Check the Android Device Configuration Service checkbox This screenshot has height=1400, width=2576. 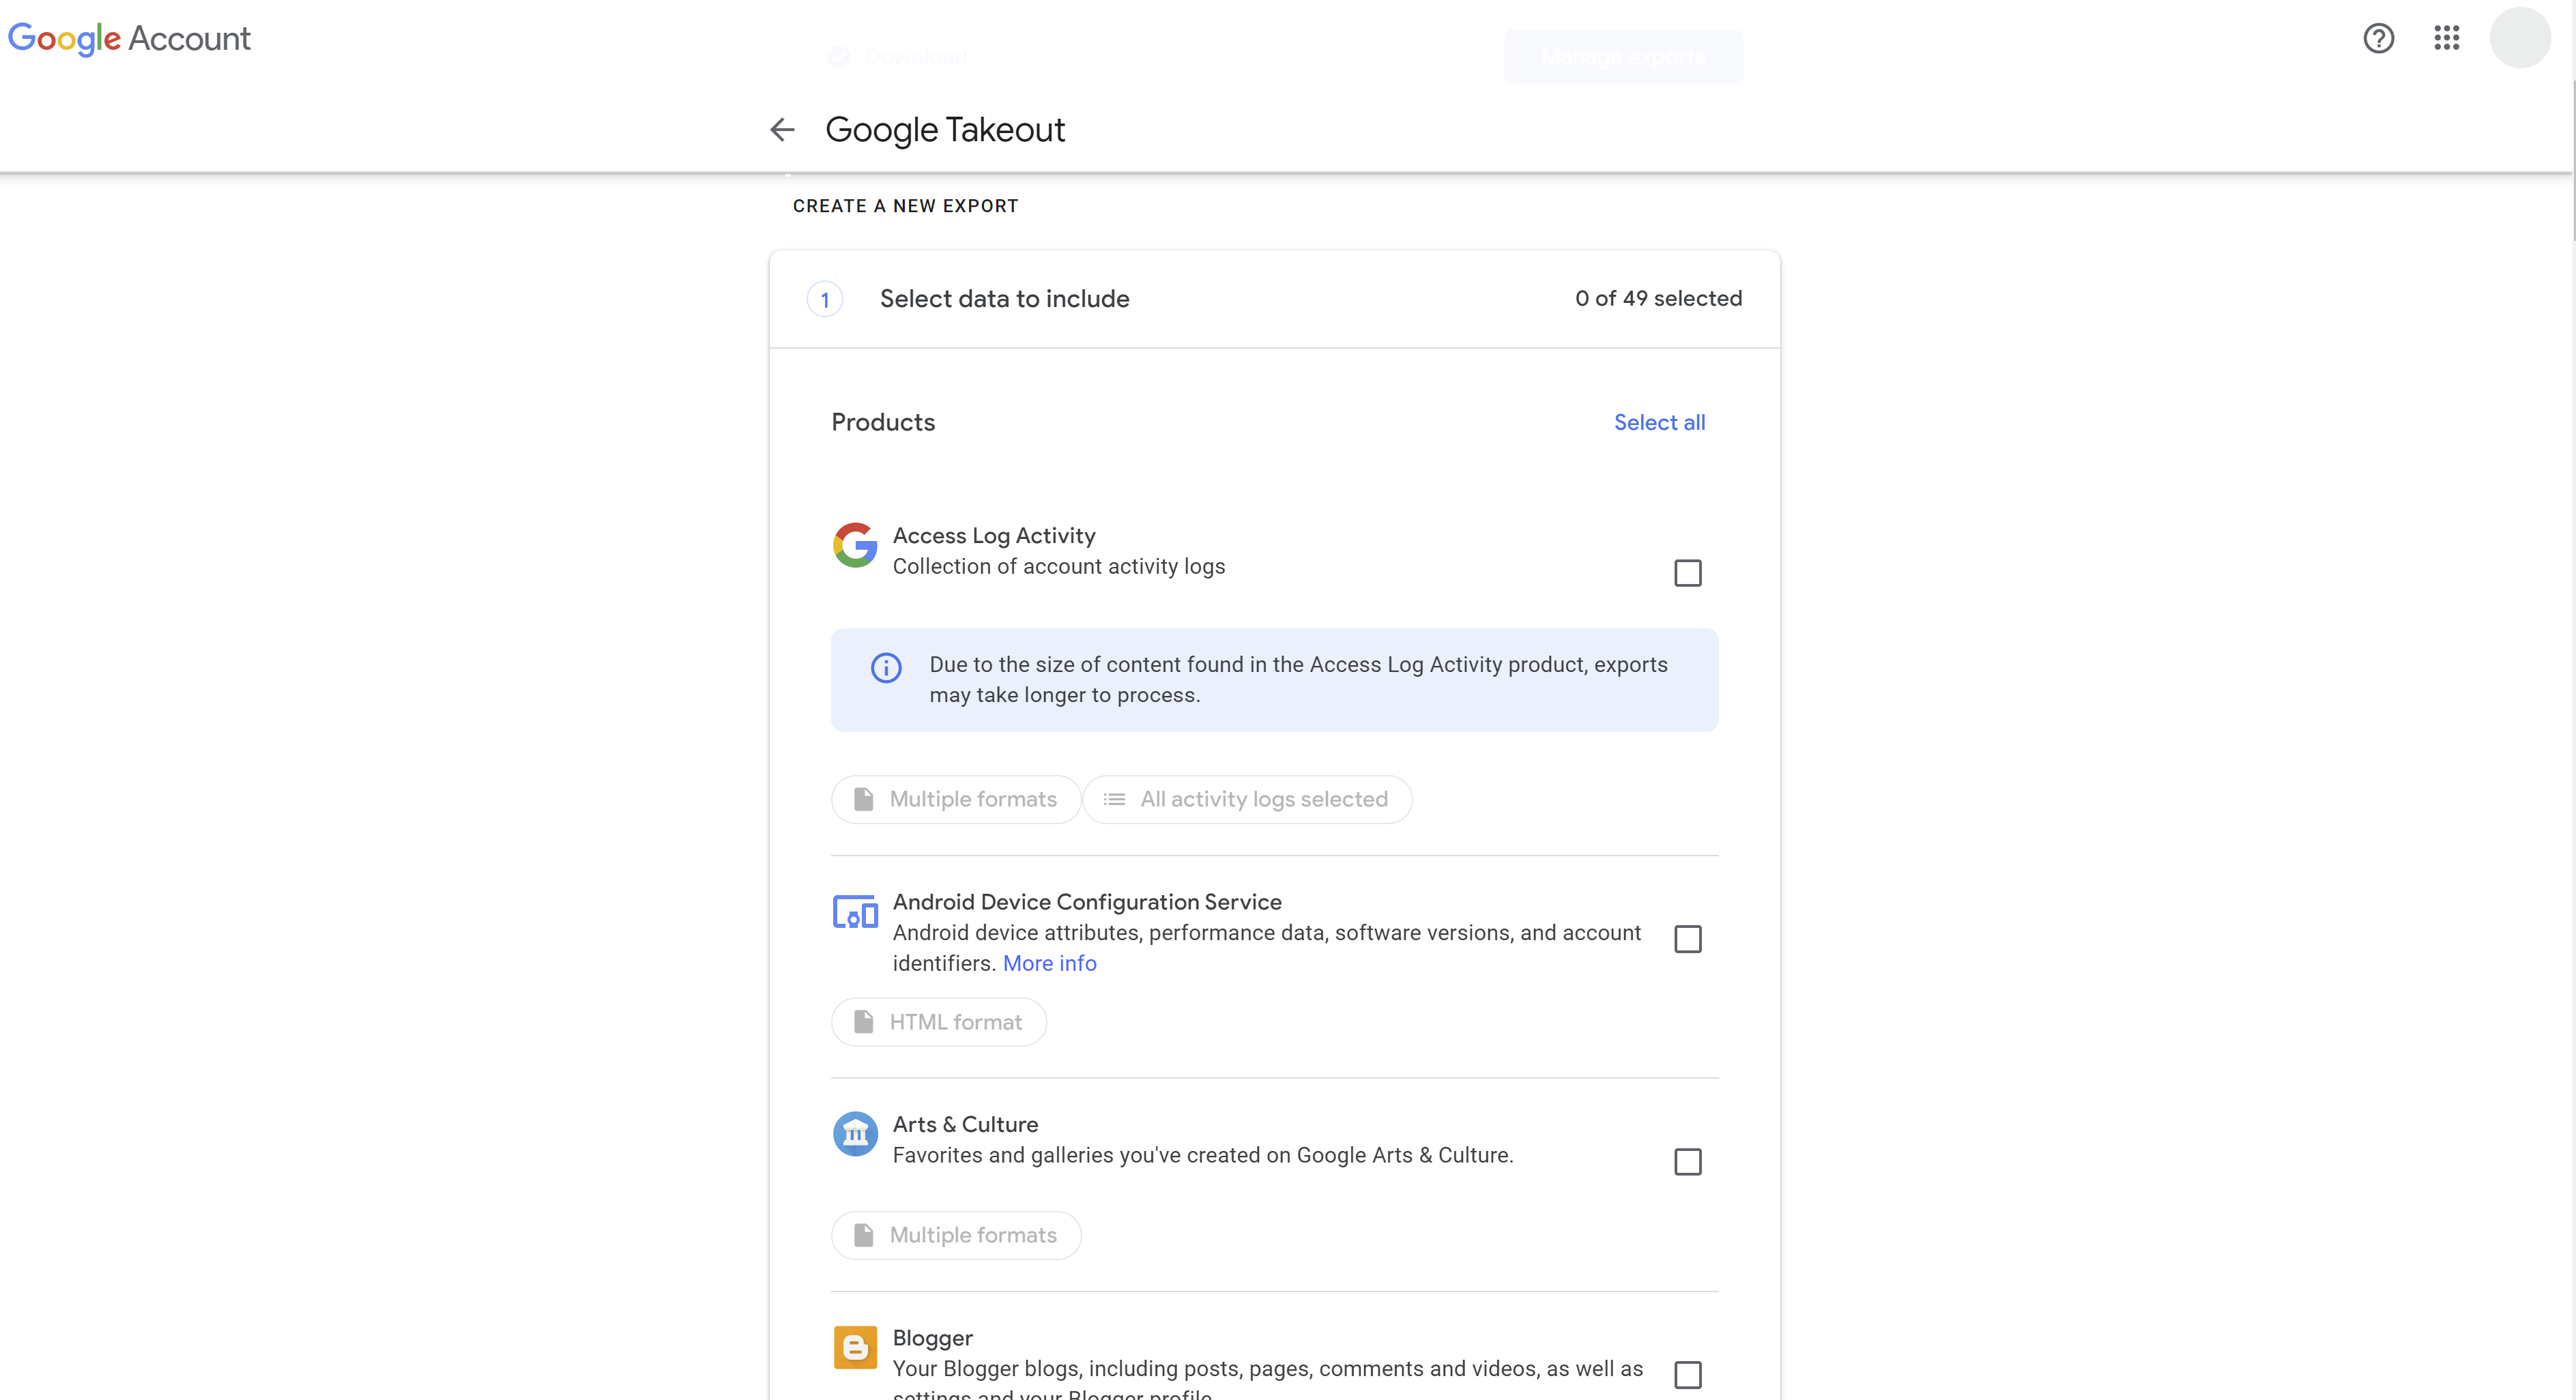tap(1687, 939)
